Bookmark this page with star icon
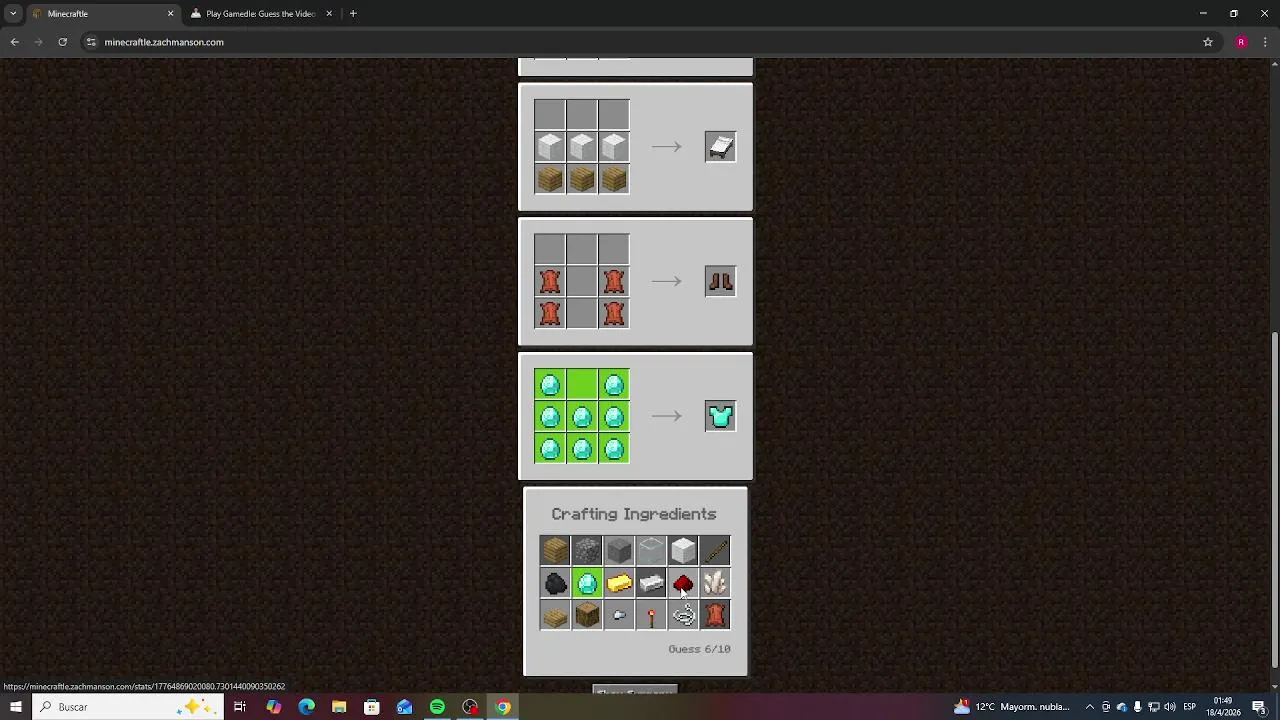This screenshot has height=720, width=1280. click(x=1208, y=42)
